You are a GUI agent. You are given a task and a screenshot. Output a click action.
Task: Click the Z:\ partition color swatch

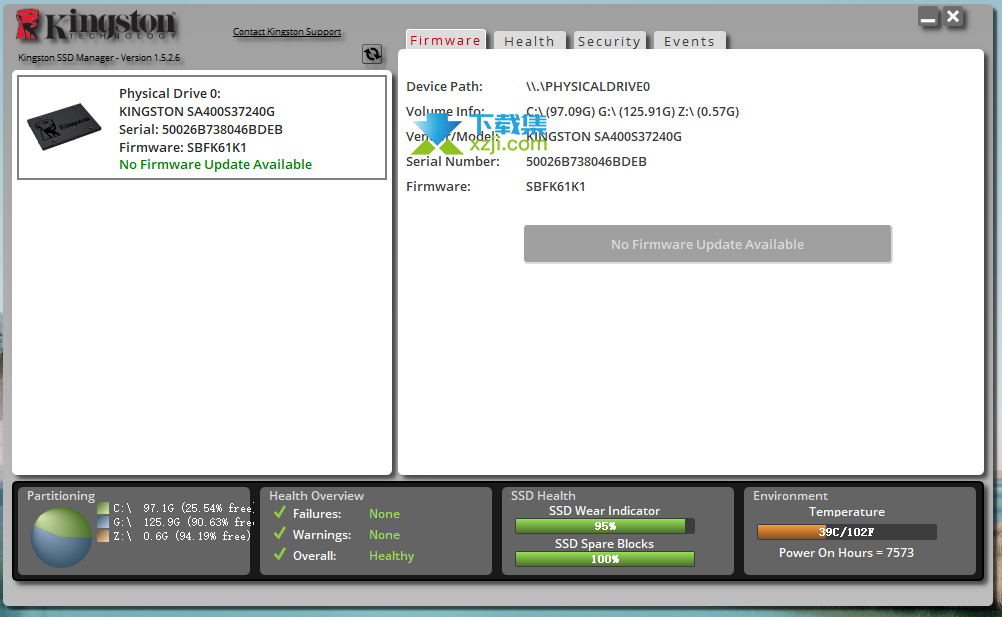pyautogui.click(x=103, y=536)
